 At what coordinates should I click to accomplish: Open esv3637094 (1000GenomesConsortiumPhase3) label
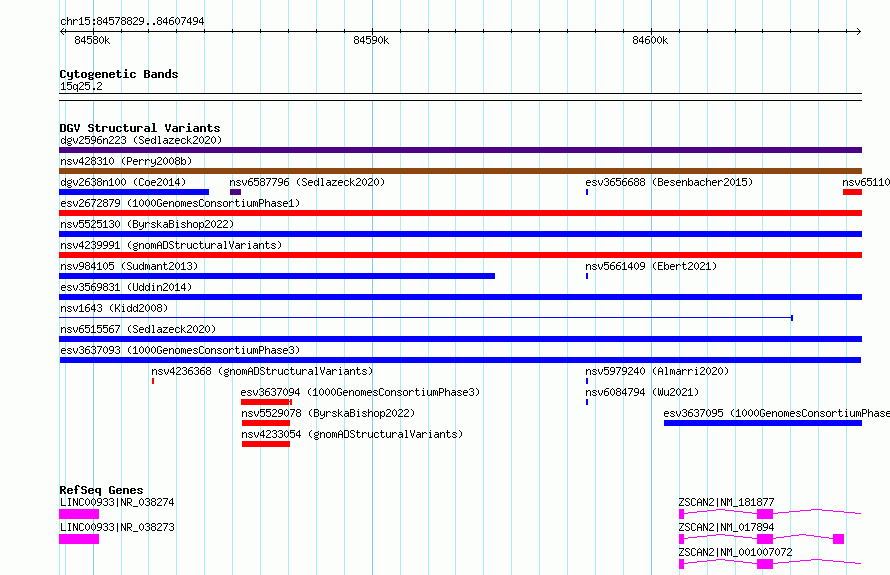tap(360, 392)
